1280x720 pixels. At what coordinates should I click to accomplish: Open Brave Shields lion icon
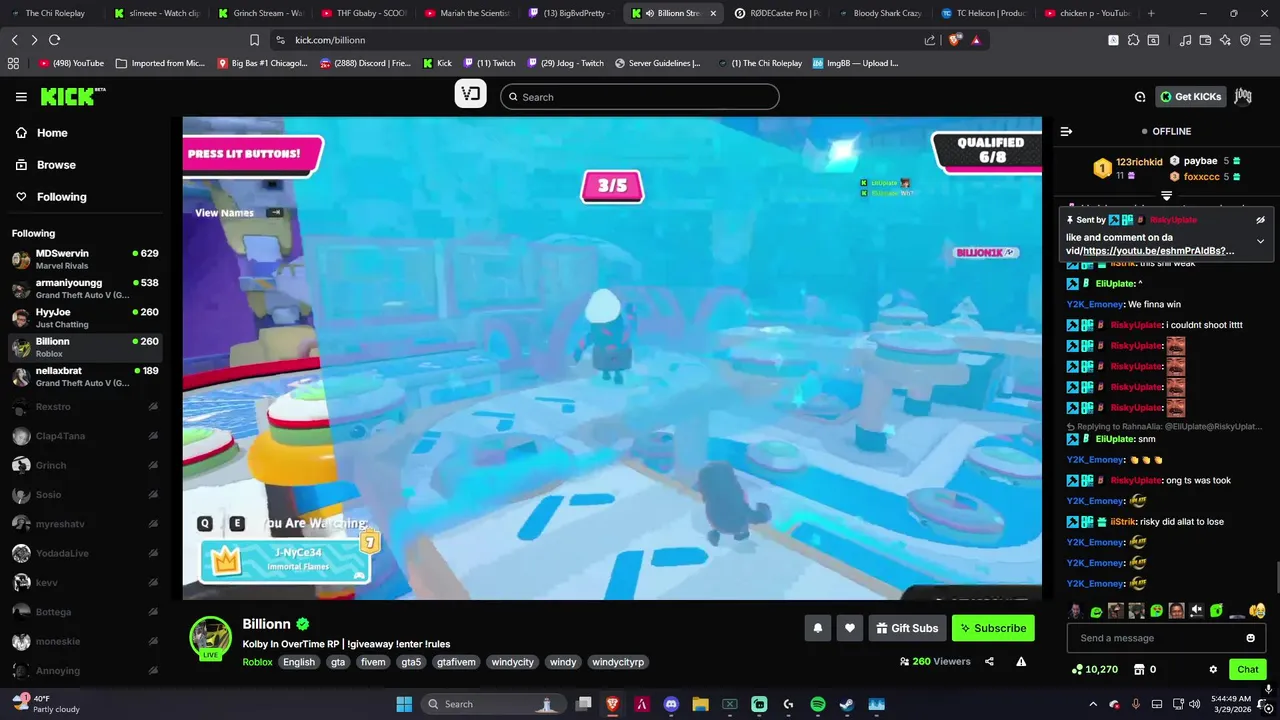[x=953, y=40]
